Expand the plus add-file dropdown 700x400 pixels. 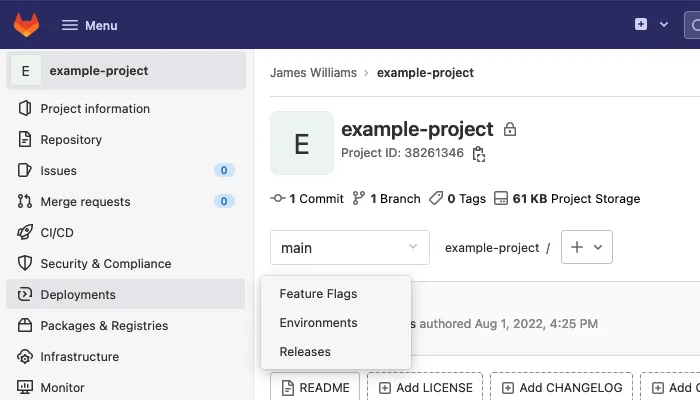coord(587,247)
